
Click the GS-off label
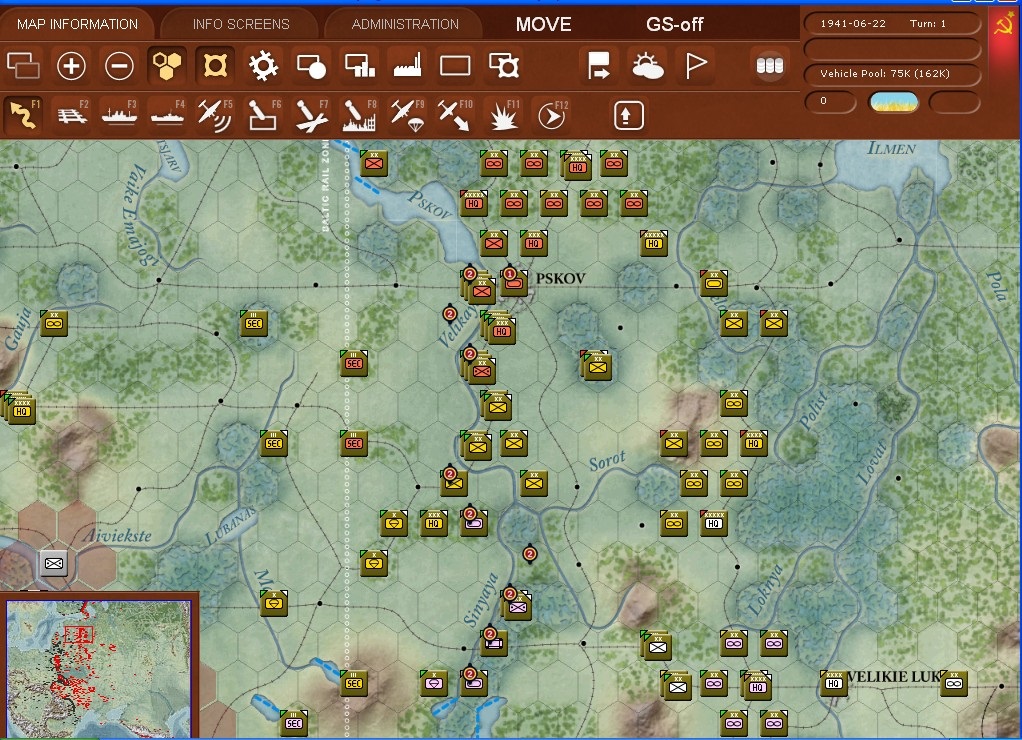click(x=675, y=25)
